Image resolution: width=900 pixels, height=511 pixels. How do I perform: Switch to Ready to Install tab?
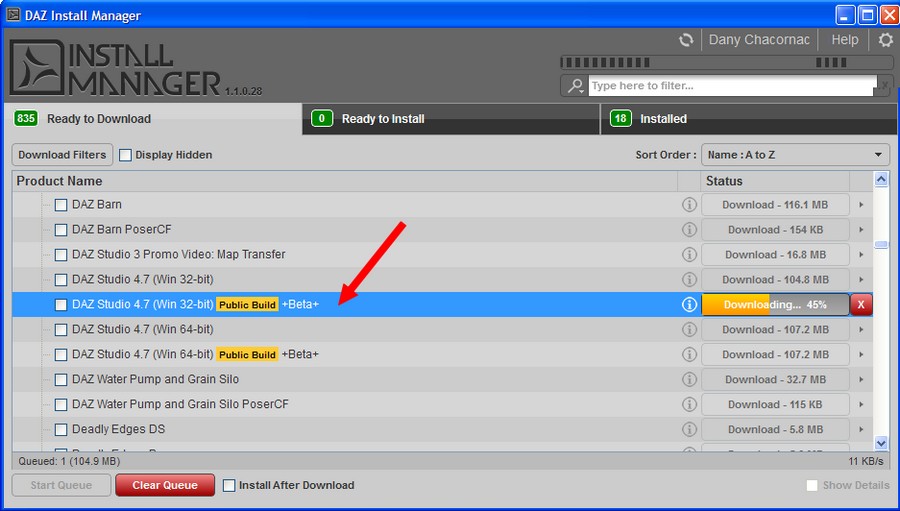pyautogui.click(x=451, y=119)
